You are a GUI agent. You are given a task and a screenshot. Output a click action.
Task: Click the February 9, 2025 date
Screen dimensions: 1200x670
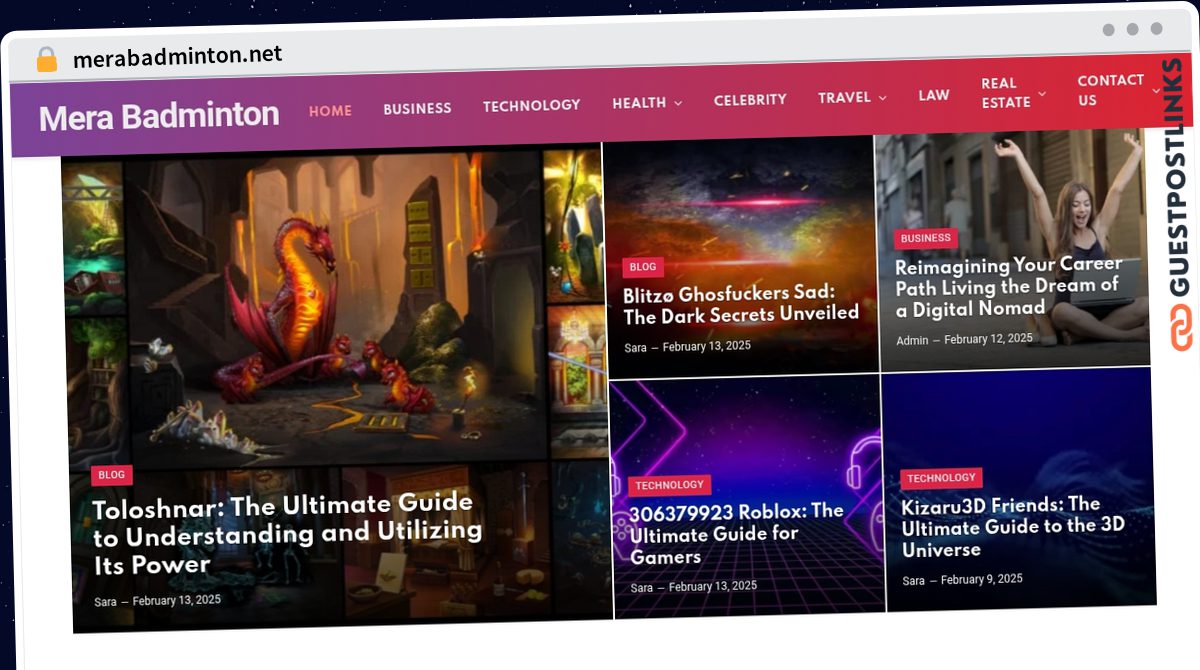coord(982,579)
